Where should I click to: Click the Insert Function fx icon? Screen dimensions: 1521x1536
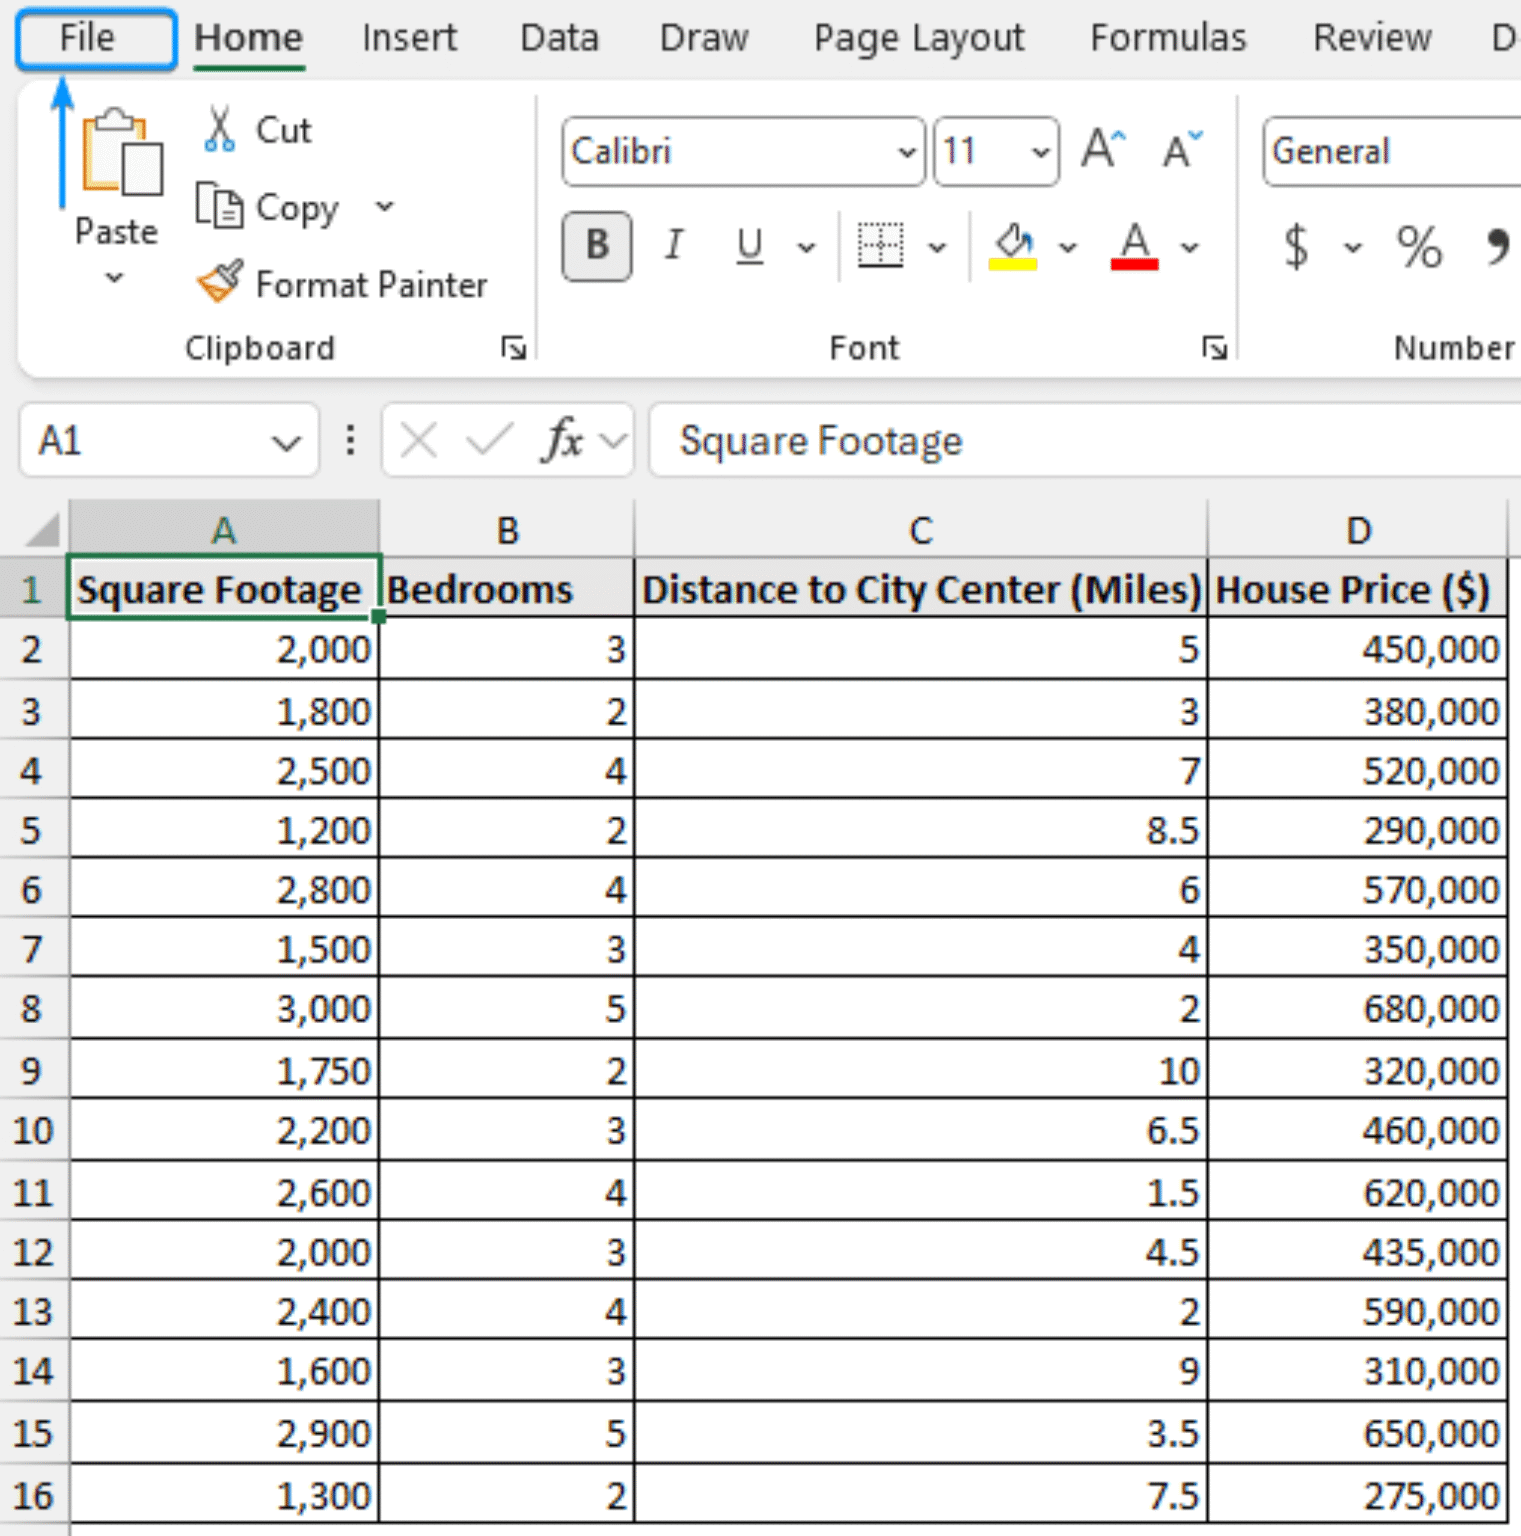[x=562, y=440]
